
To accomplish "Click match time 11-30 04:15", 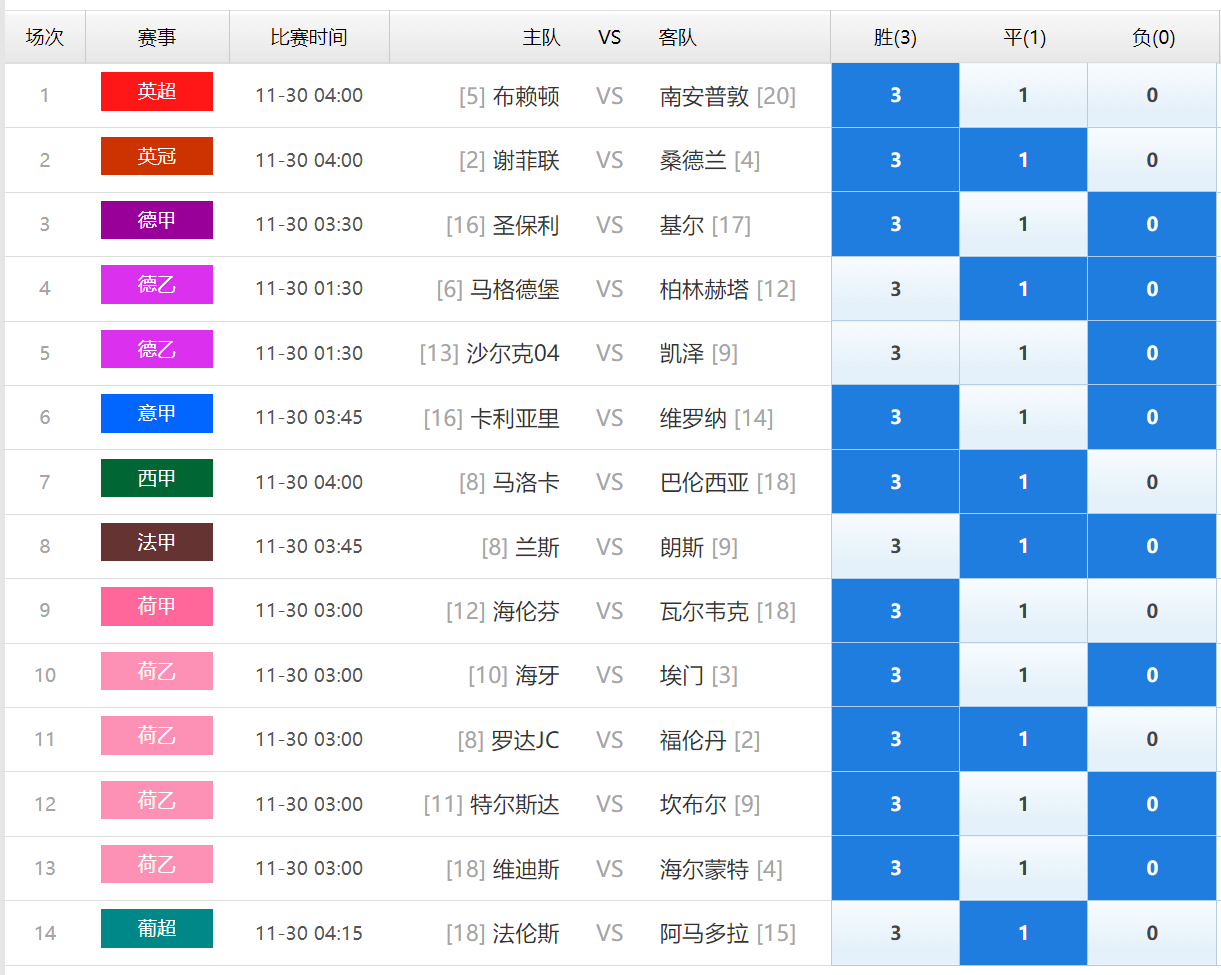I will [x=309, y=933].
